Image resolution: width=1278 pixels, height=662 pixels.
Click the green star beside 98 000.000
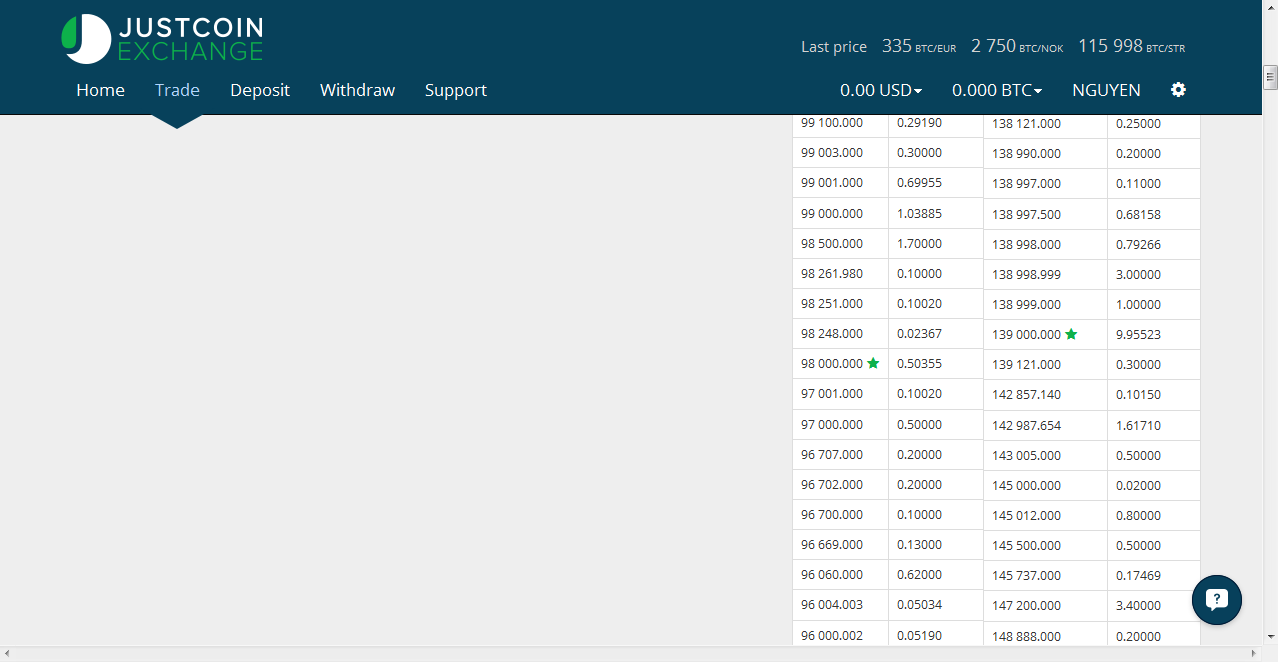coord(873,363)
